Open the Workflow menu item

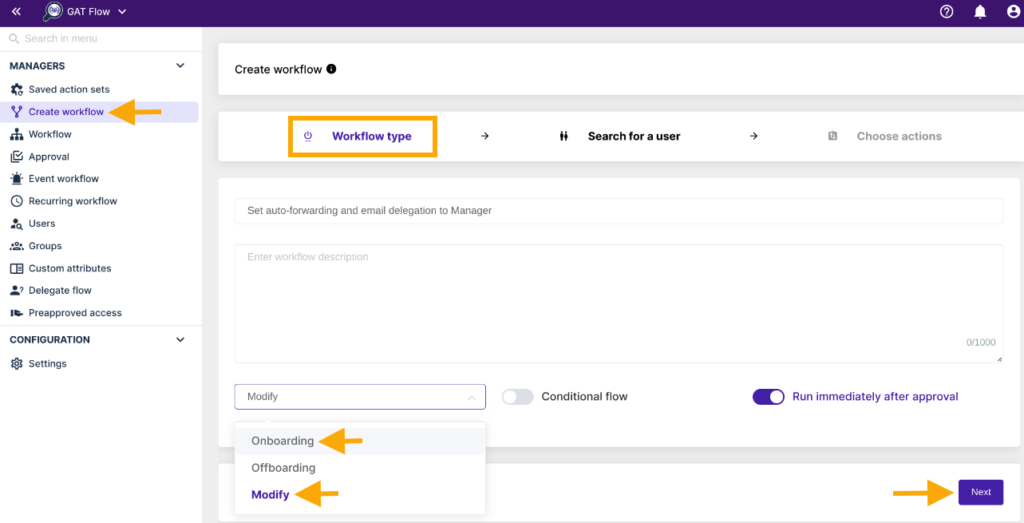coord(50,135)
